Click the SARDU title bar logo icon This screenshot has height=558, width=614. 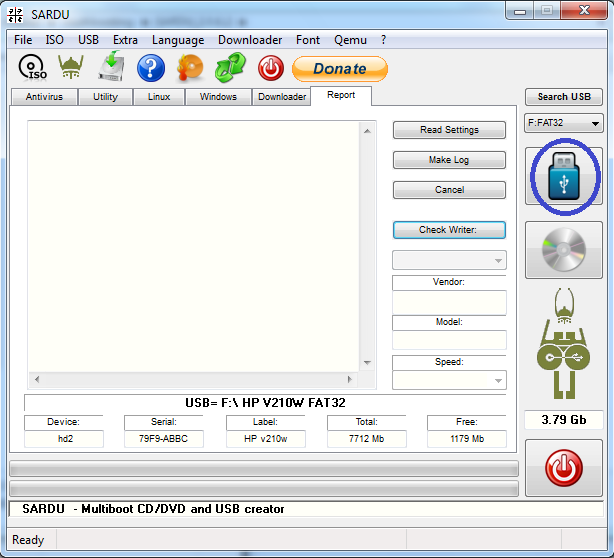[15, 14]
